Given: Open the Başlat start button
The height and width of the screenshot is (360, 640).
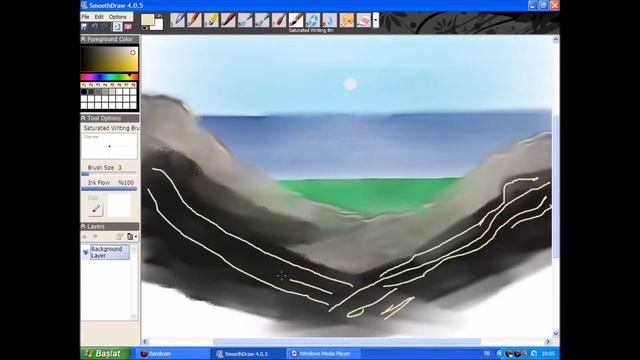Looking at the screenshot, I should click(x=105, y=353).
